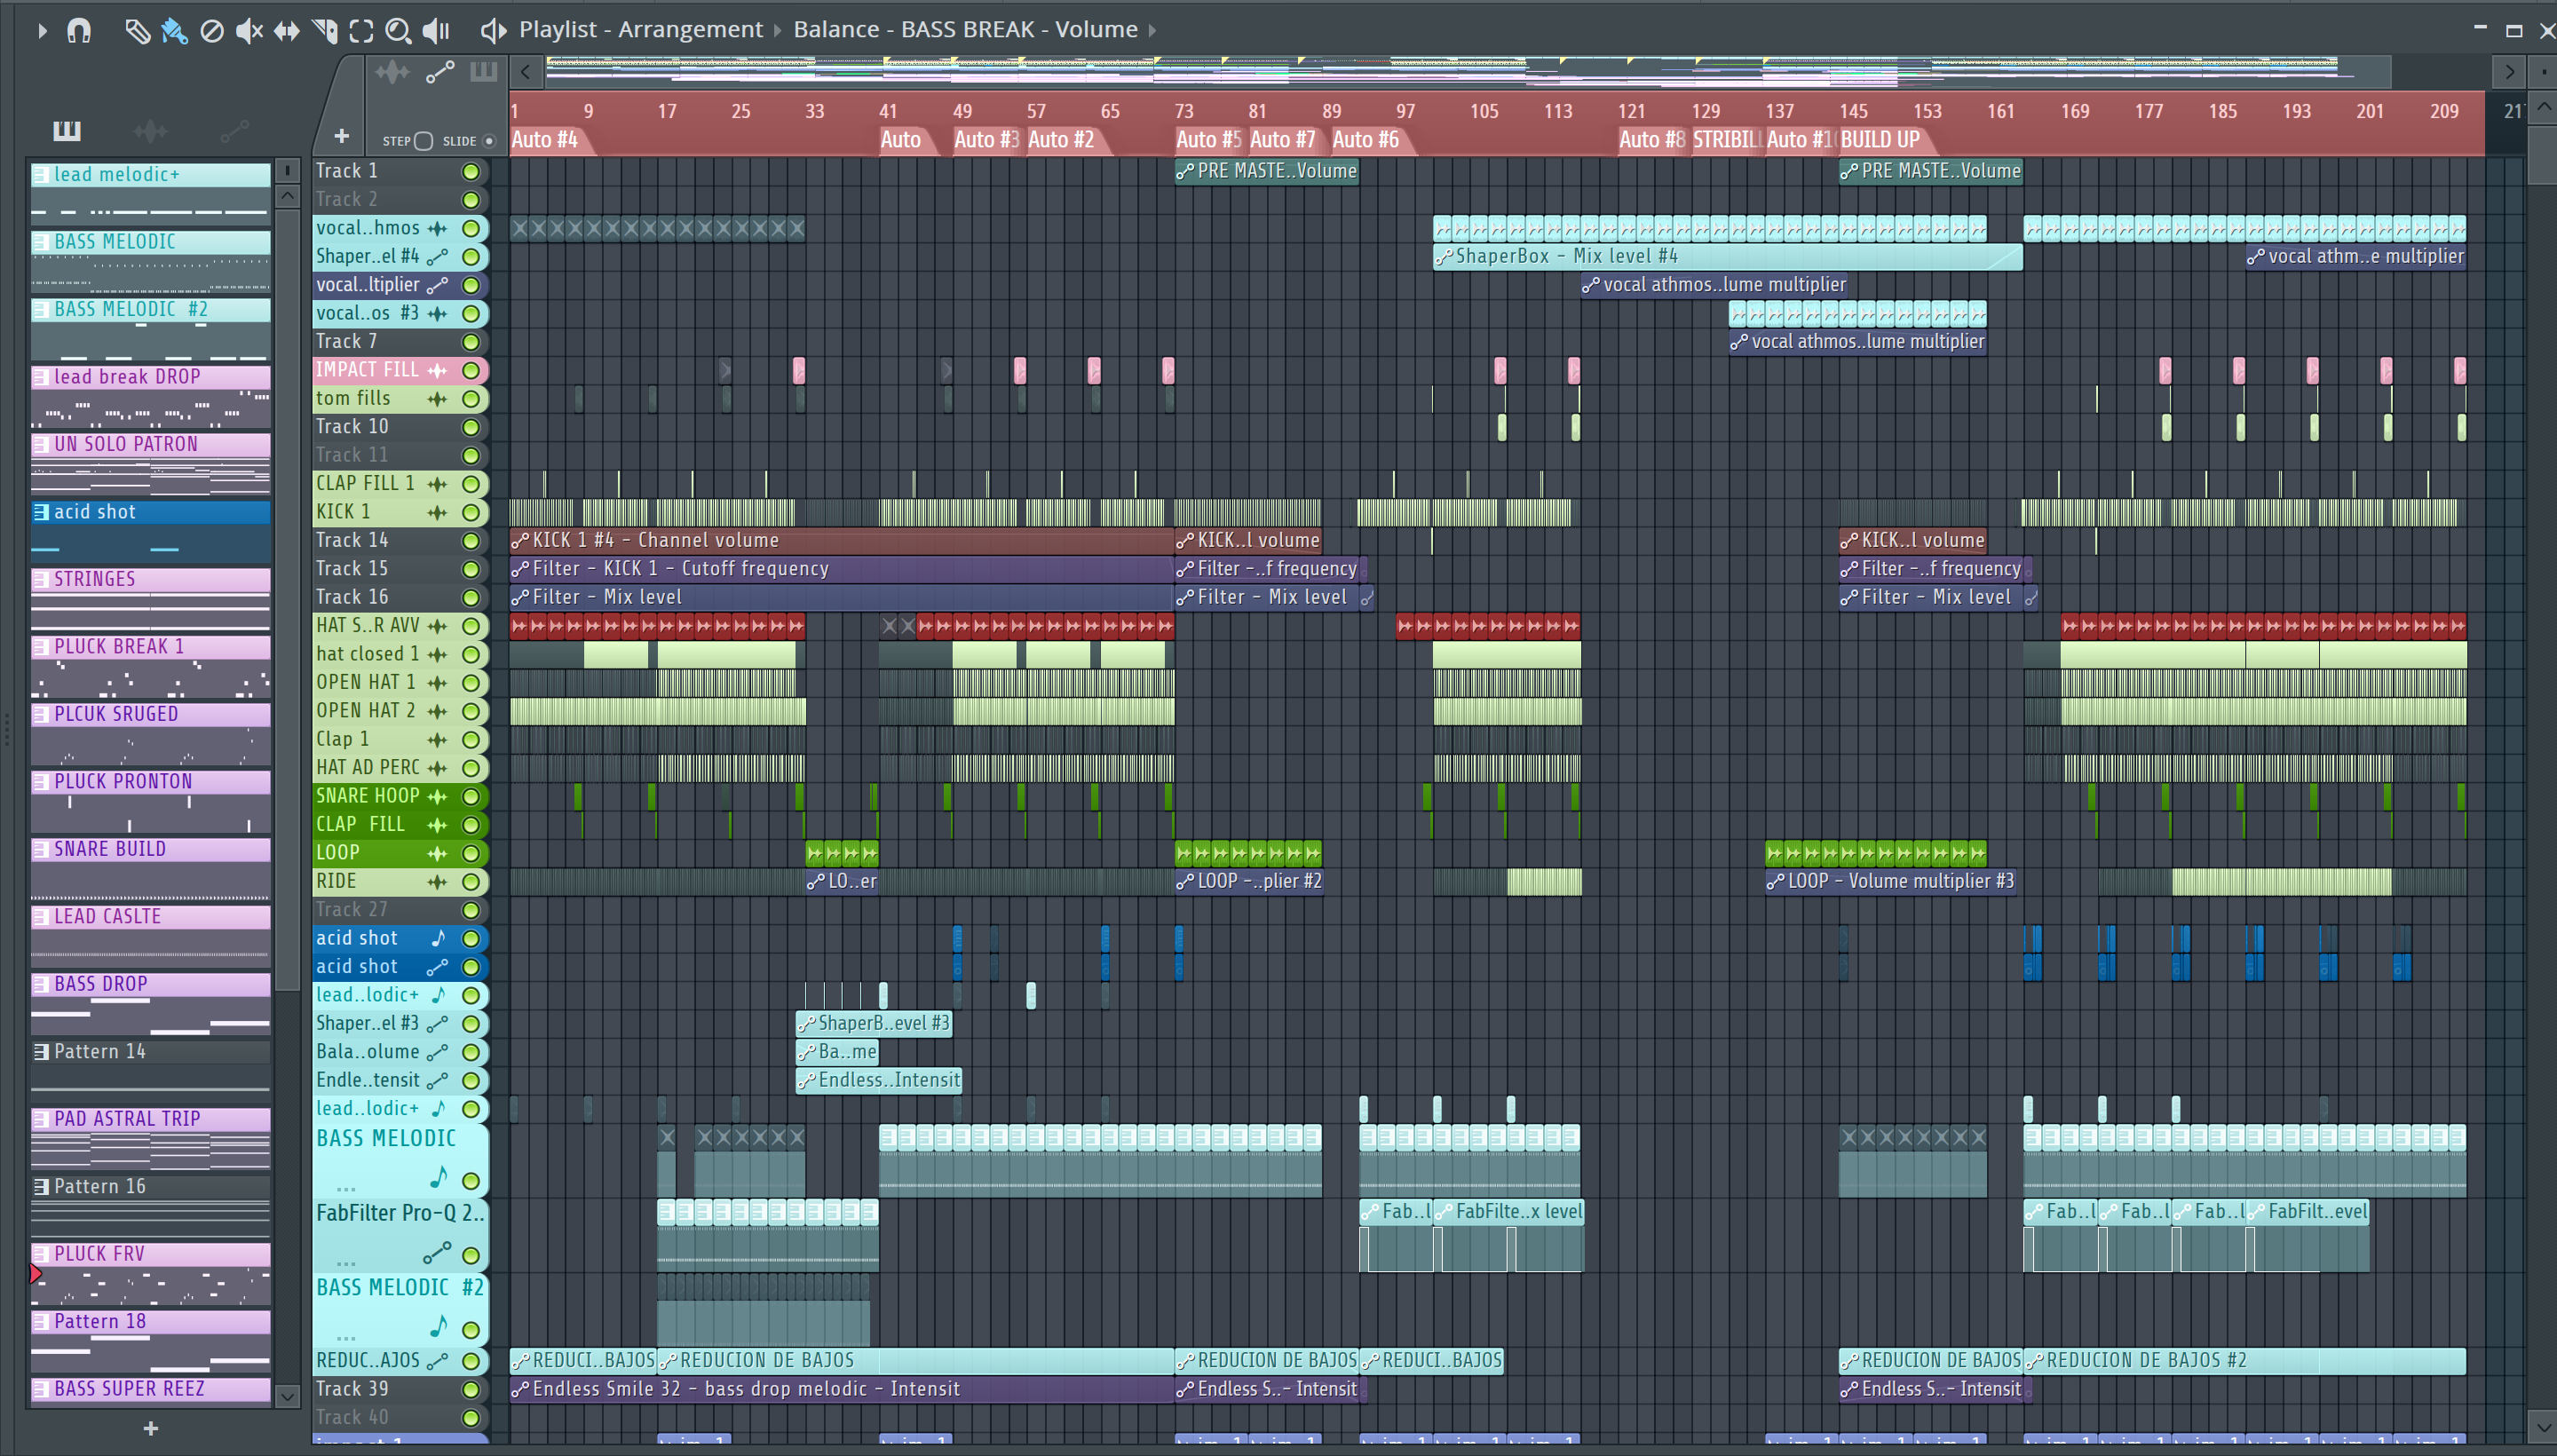
Task: Show automation clips filter in track header
Action: pos(440,71)
